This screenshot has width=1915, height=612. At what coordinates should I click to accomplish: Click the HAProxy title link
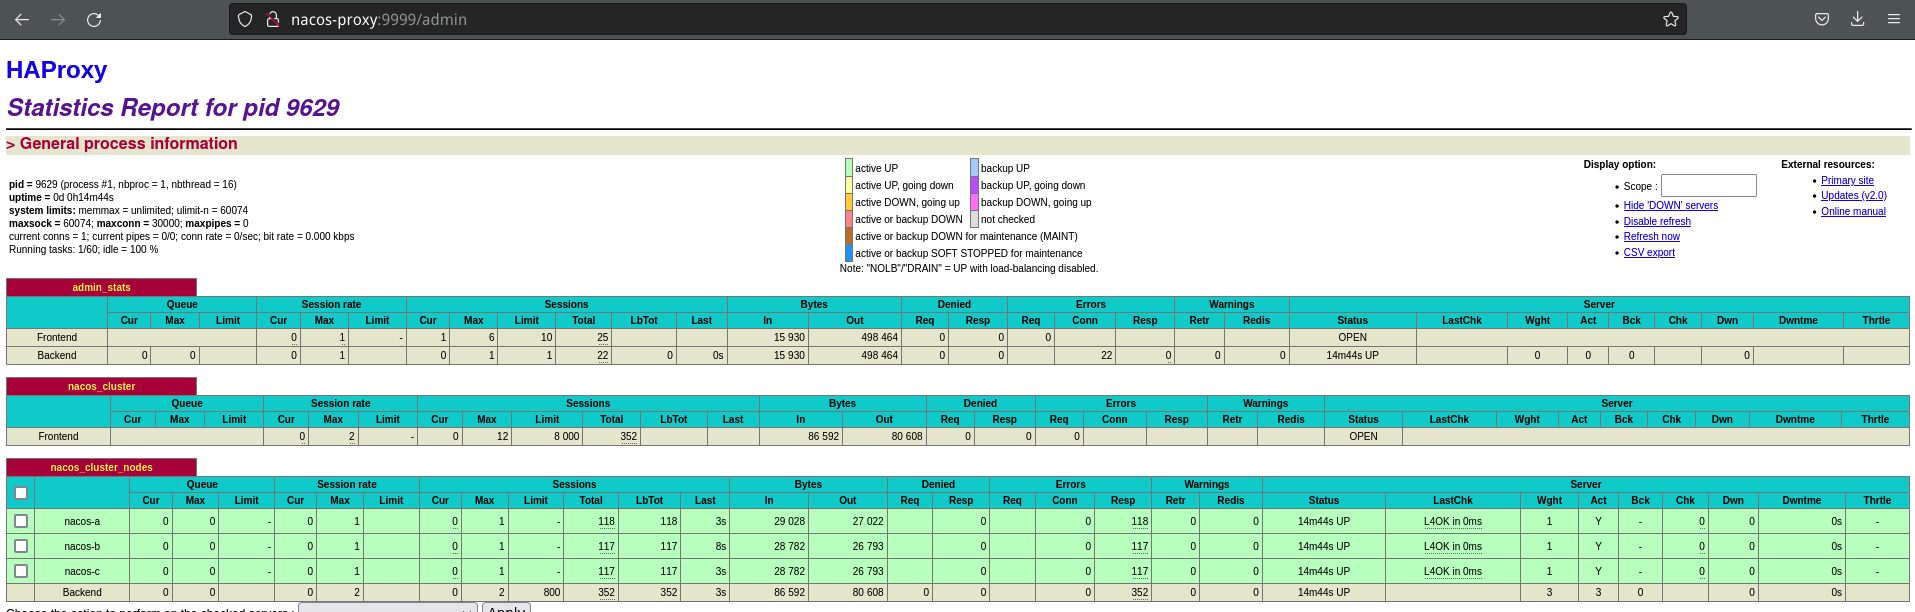click(x=56, y=70)
